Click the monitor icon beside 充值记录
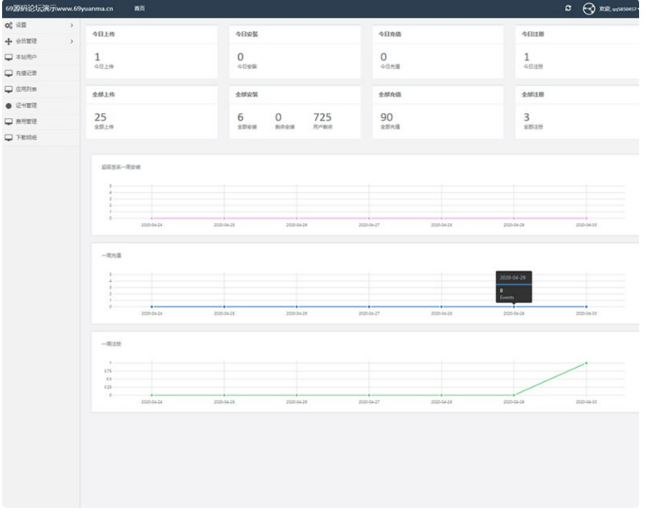 pyautogui.click(x=9, y=73)
